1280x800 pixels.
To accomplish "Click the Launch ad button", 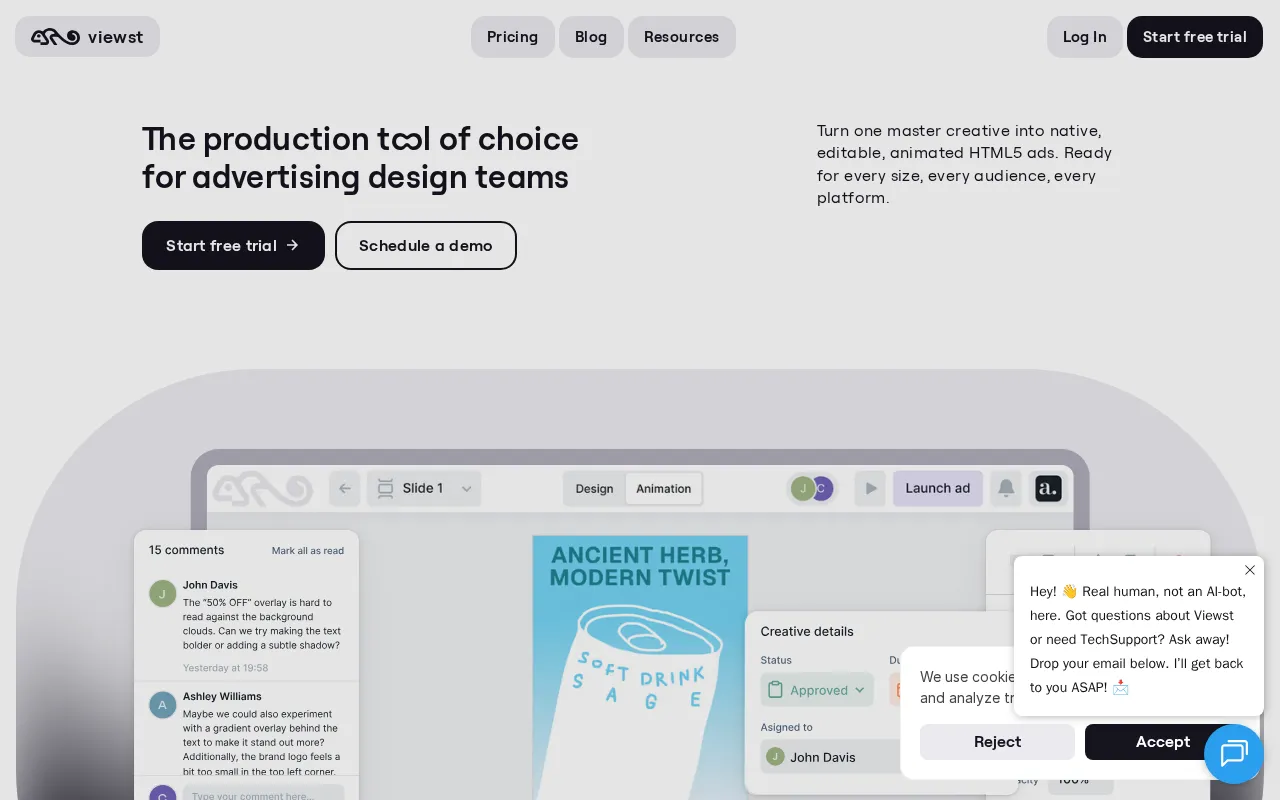I will tap(938, 488).
